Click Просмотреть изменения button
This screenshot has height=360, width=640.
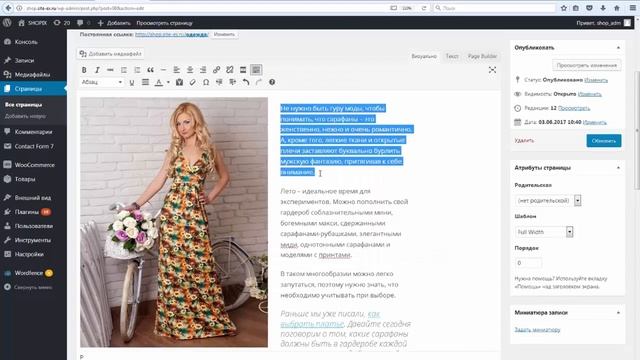coord(587,65)
